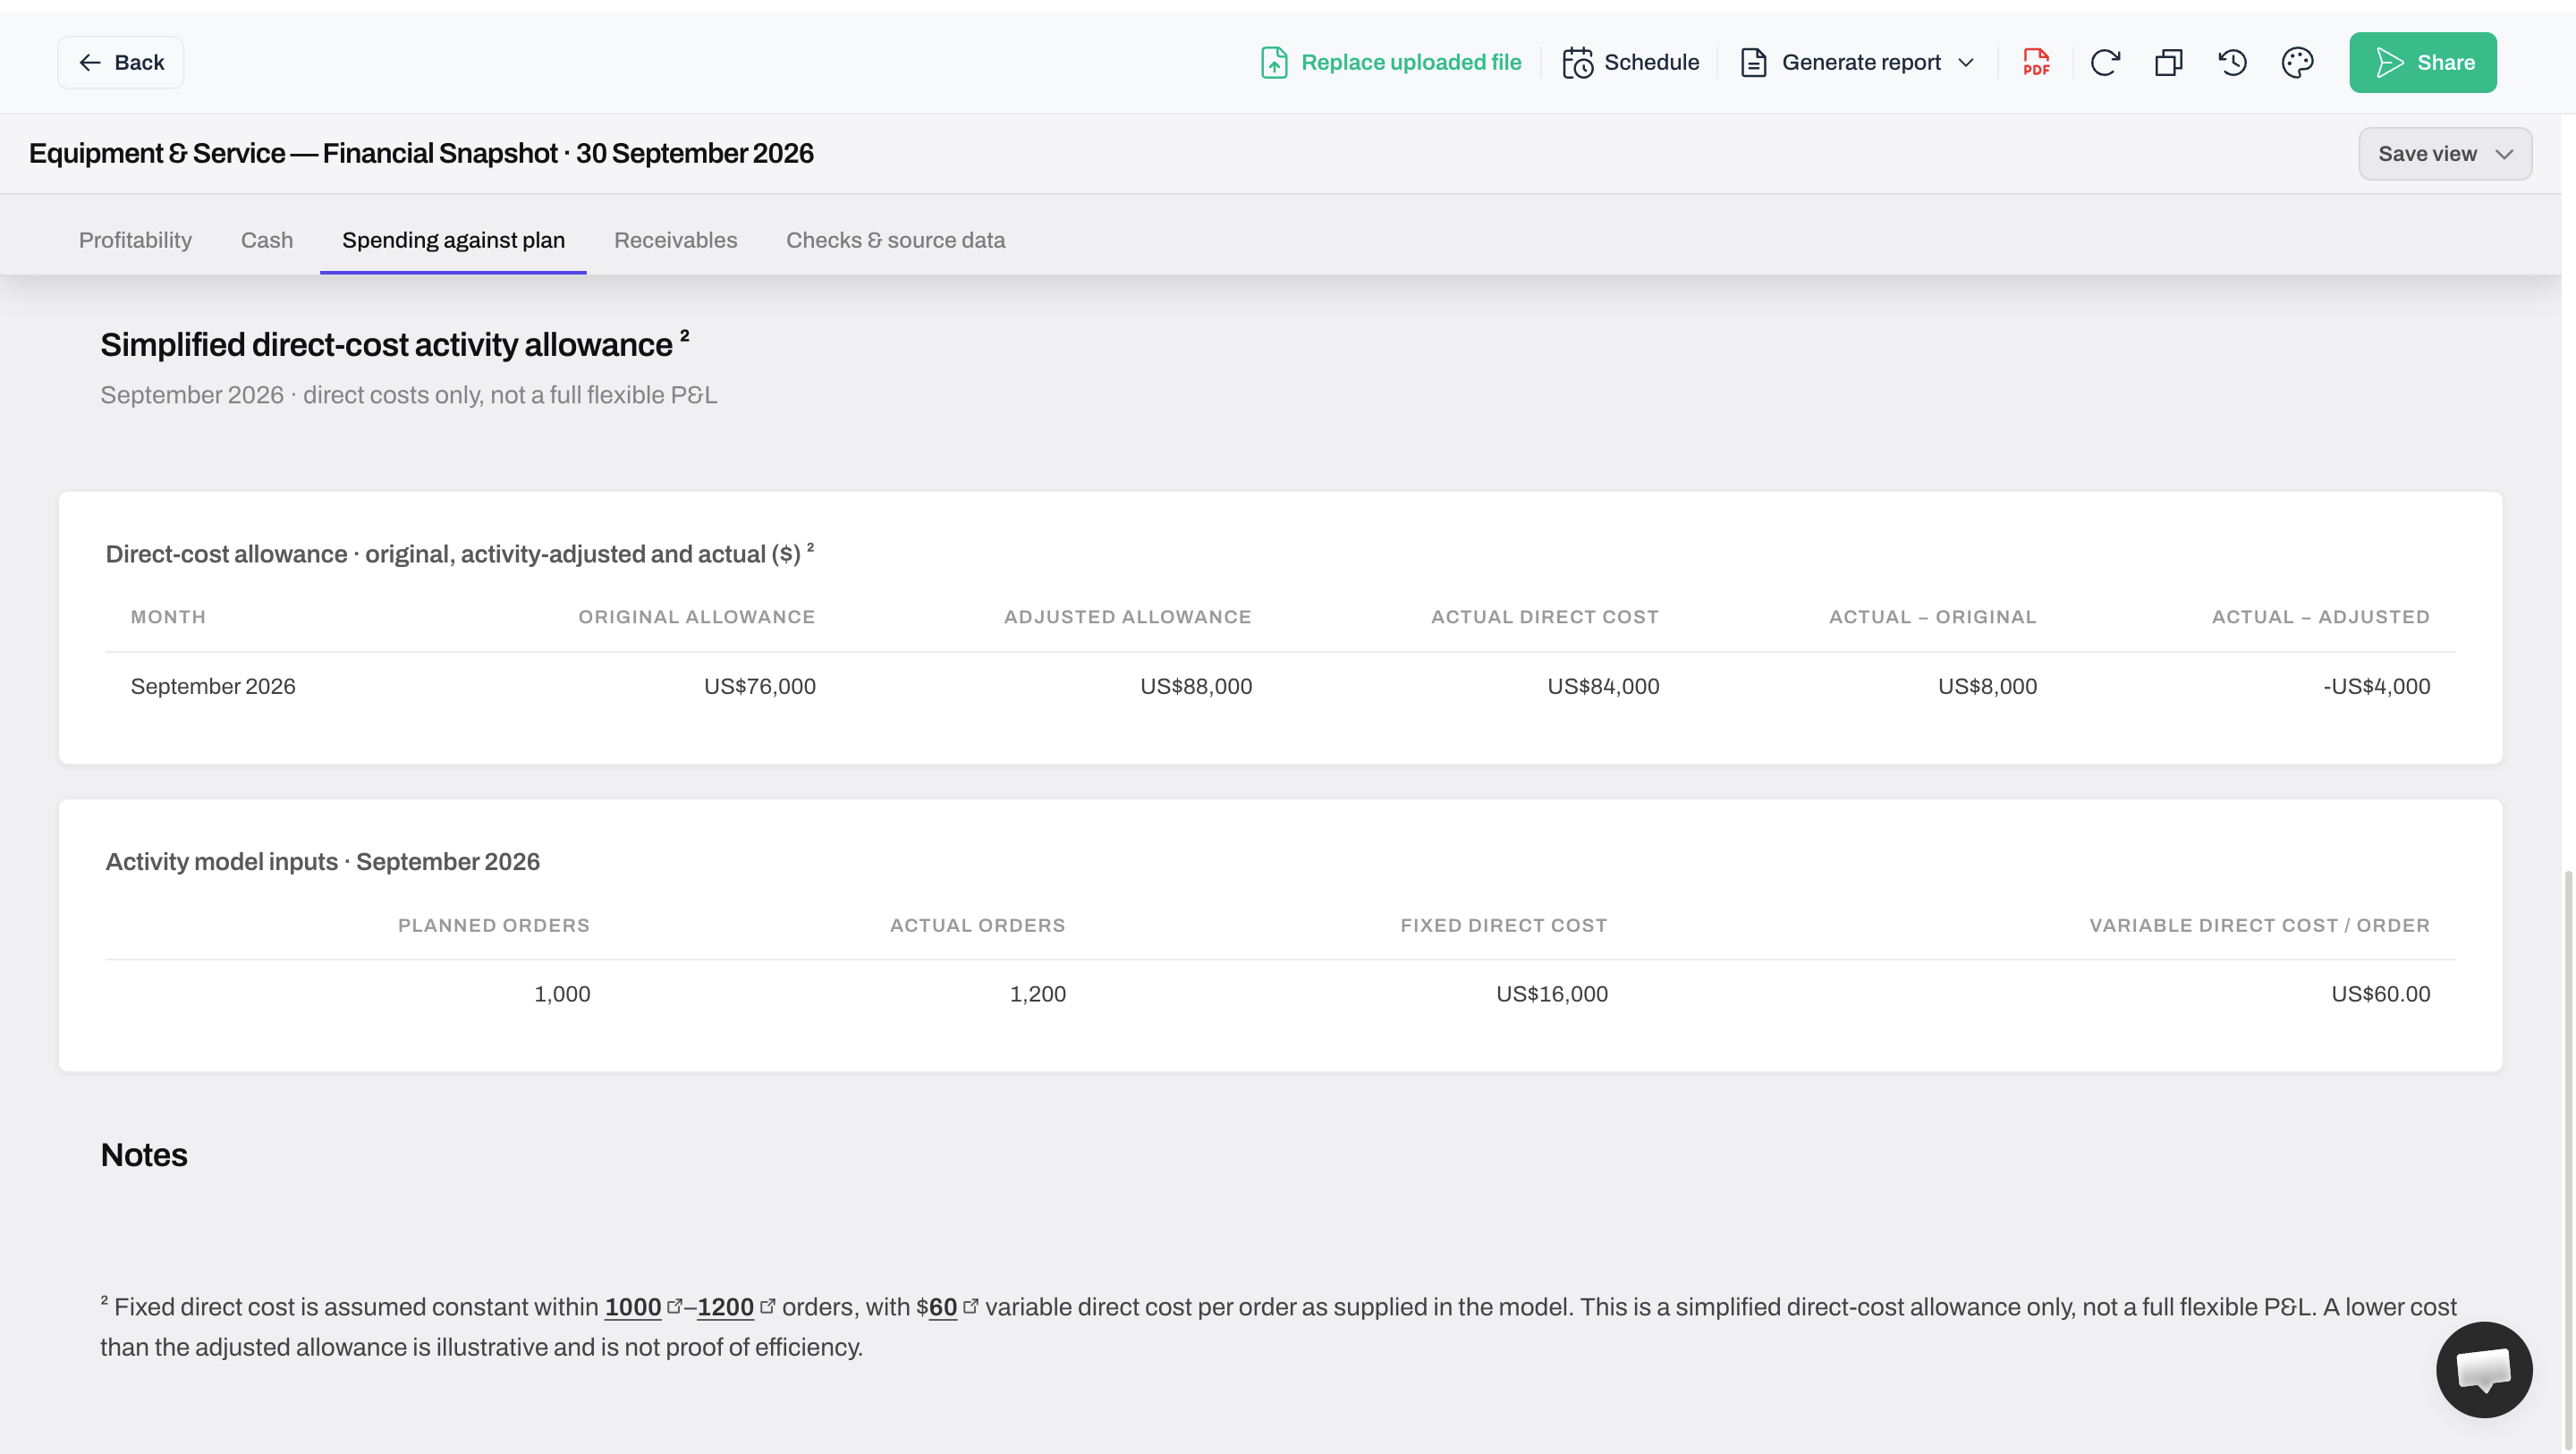2576x1454 pixels.
Task: Refresh the dashboard with reload icon
Action: 2105,62
